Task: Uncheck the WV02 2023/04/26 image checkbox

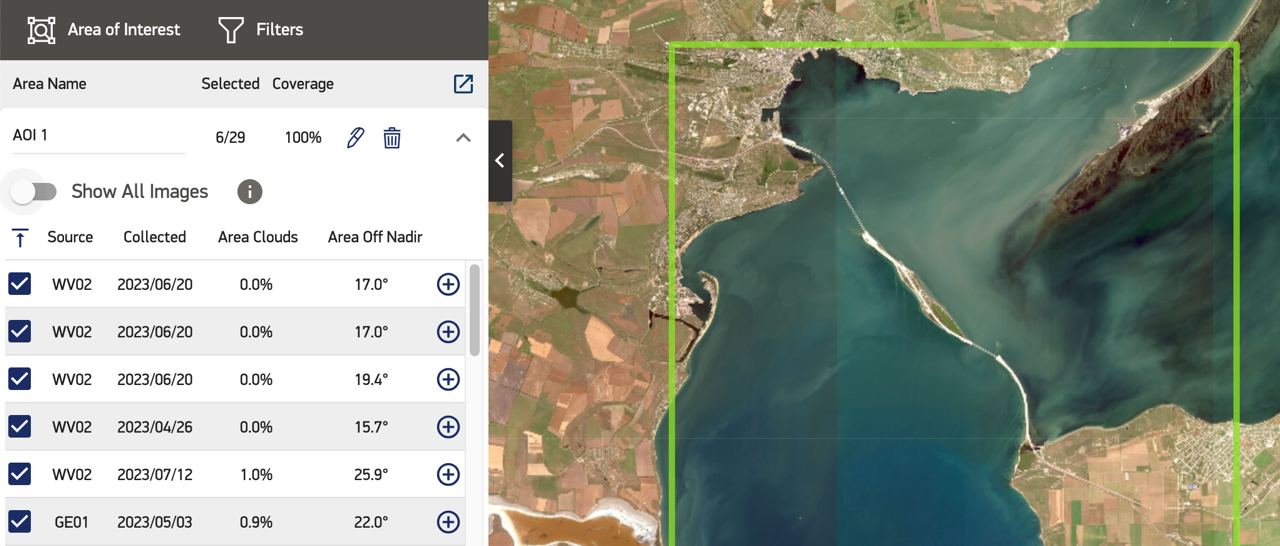Action: coord(20,427)
